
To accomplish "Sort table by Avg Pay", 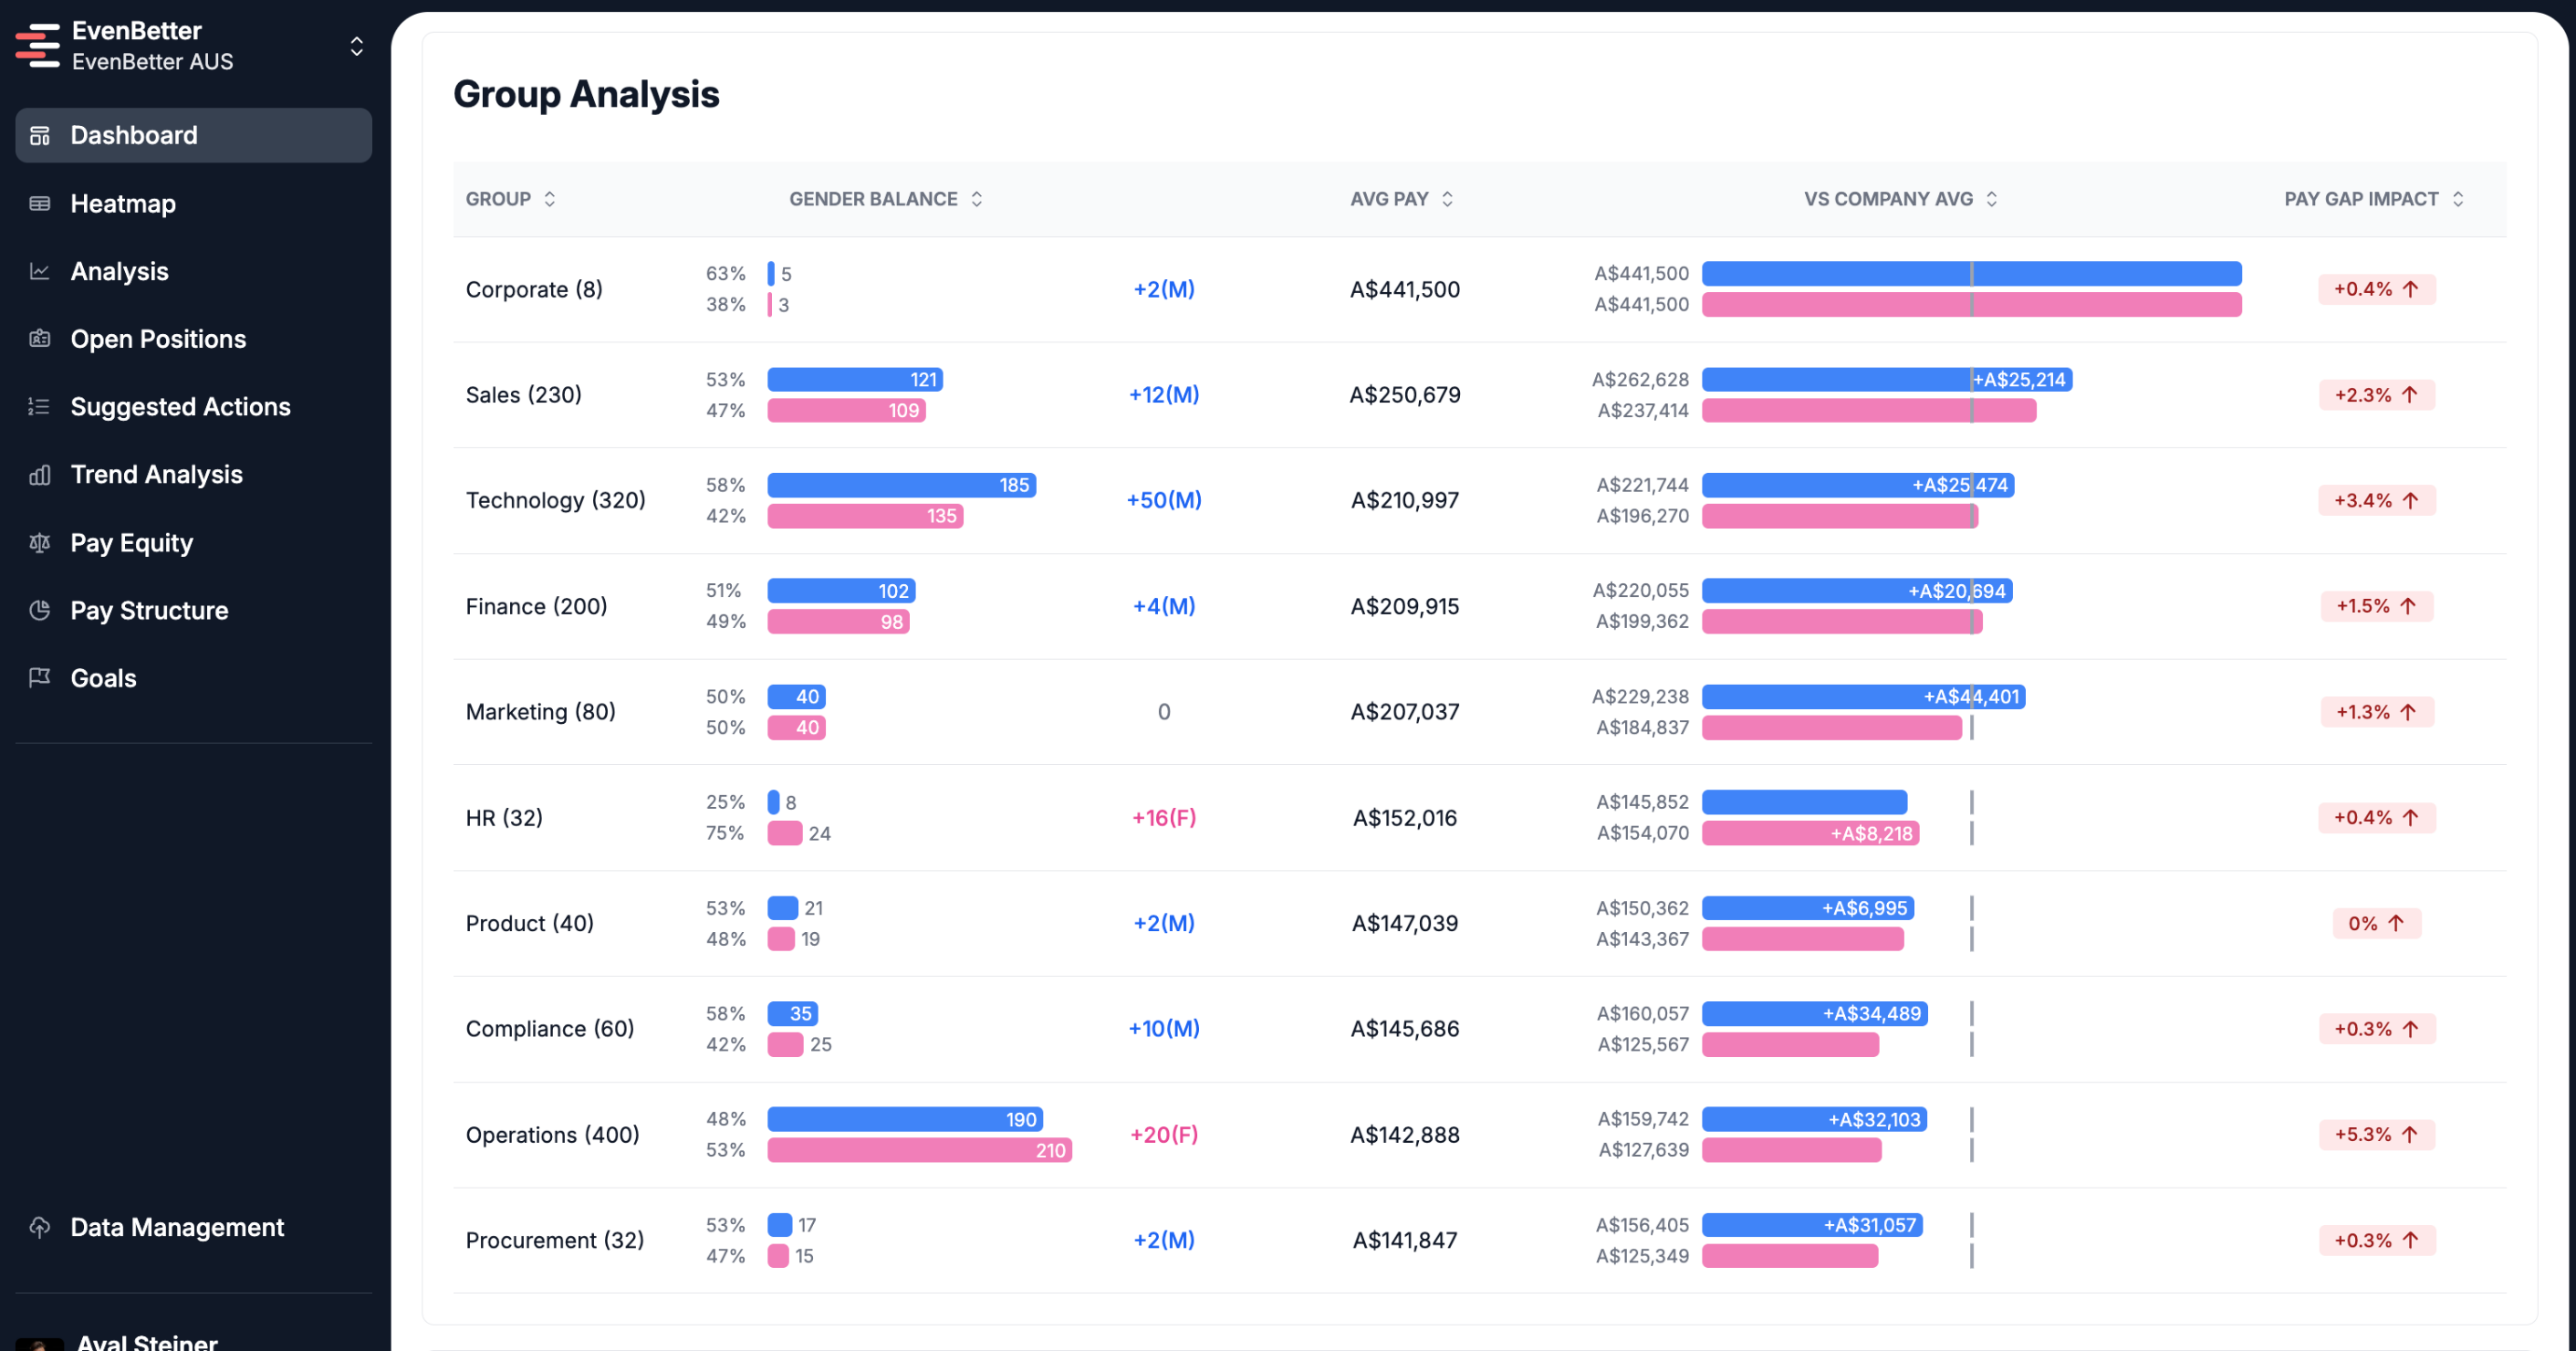I will pyautogui.click(x=1402, y=199).
